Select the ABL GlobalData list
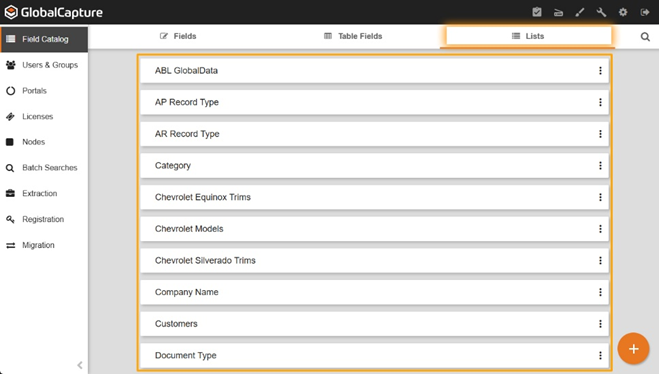 (x=374, y=71)
